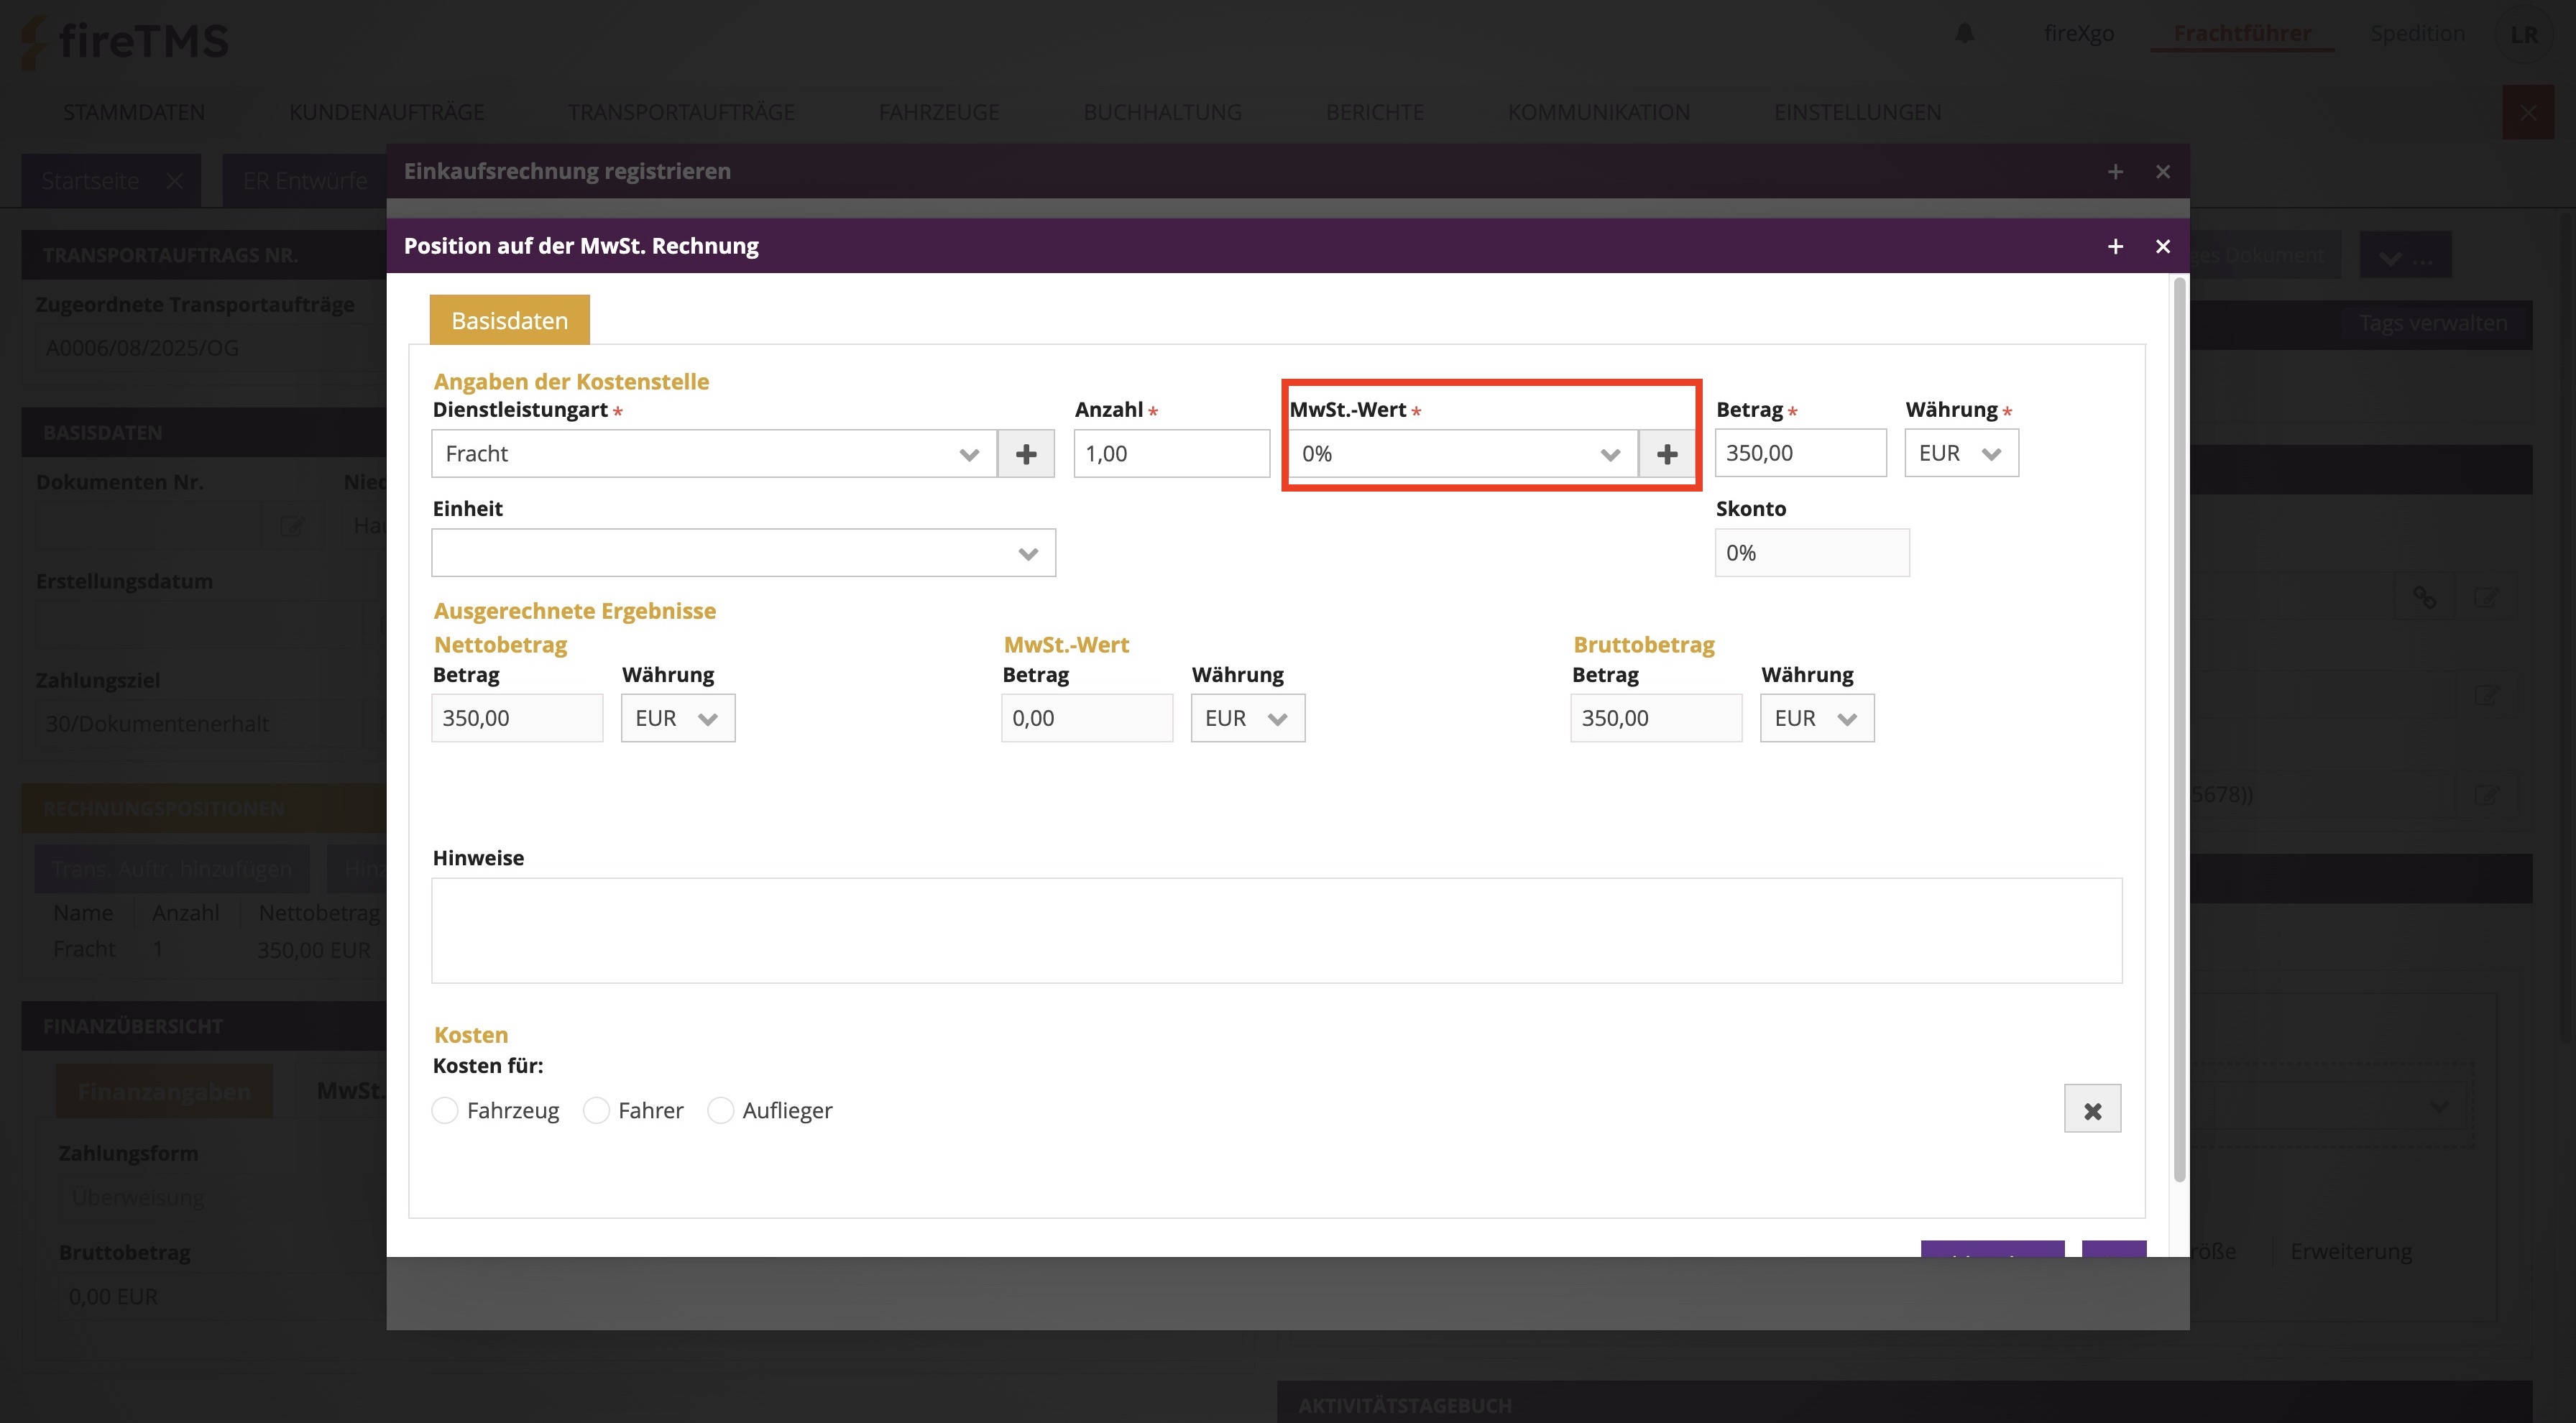This screenshot has height=1423, width=2576.
Task: Click the Zahlungsziel value 30/Dokumentenerhalt
Action: tap(157, 723)
